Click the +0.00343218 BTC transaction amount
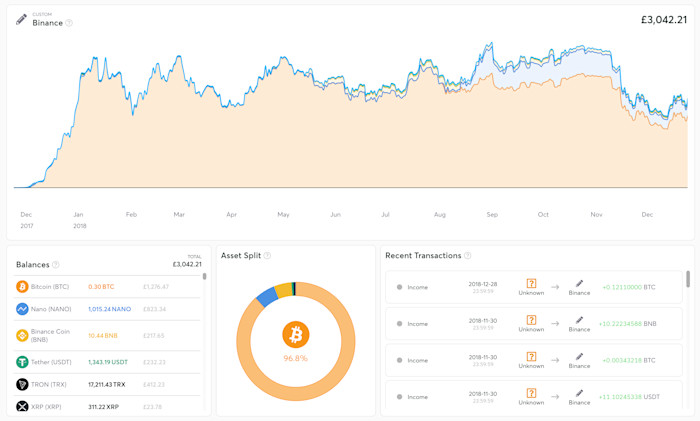 pos(629,360)
